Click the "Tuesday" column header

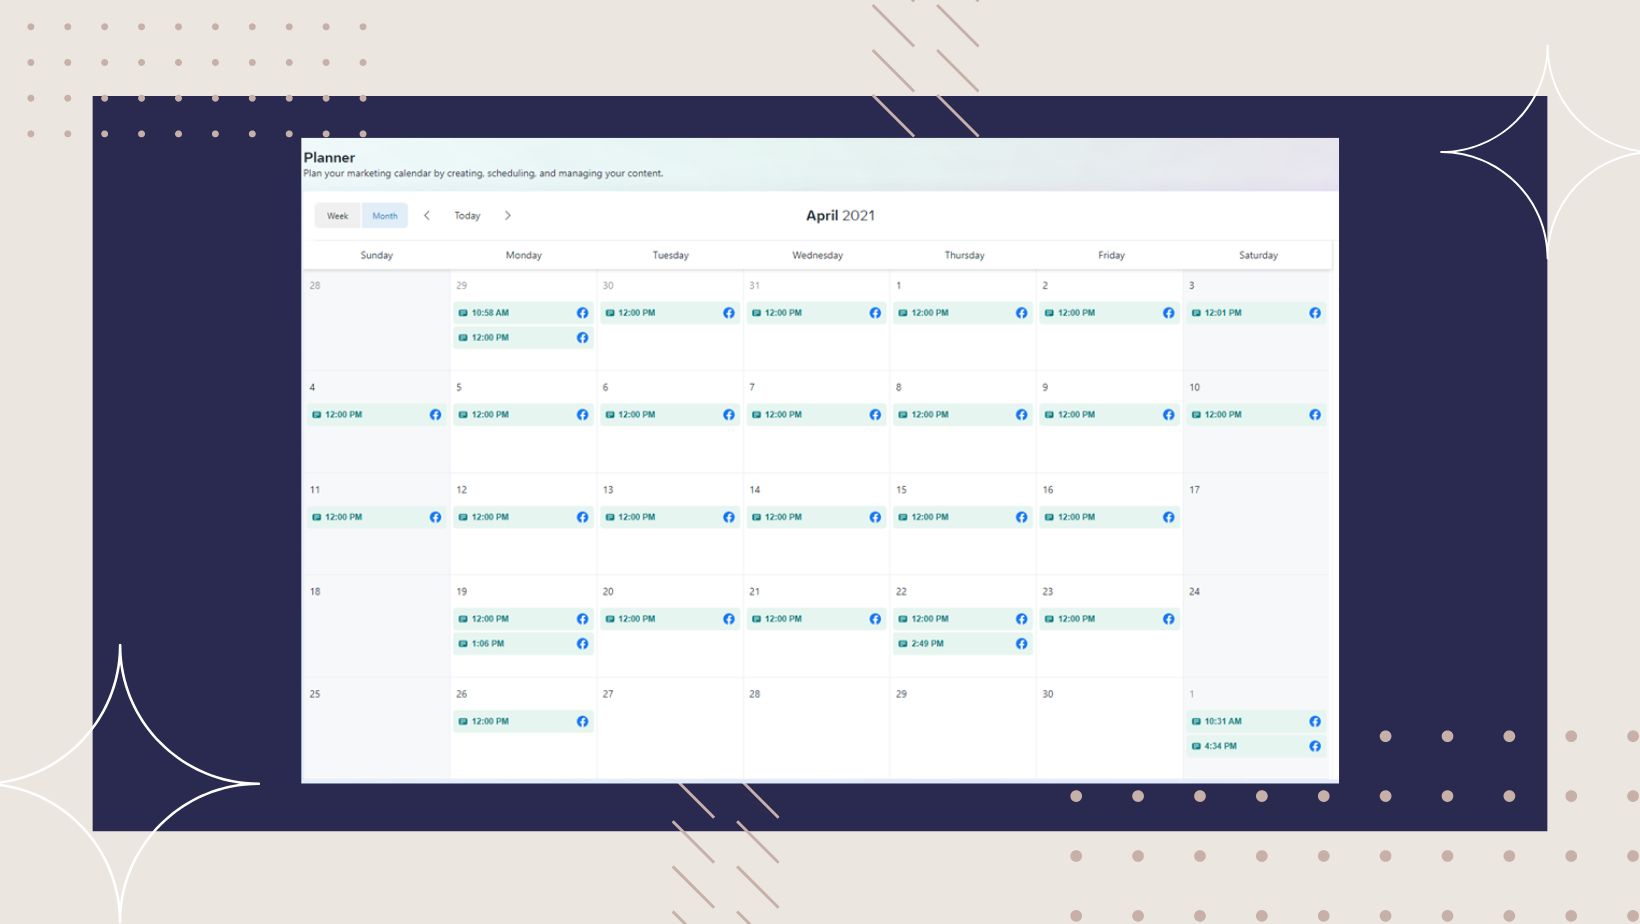point(671,255)
